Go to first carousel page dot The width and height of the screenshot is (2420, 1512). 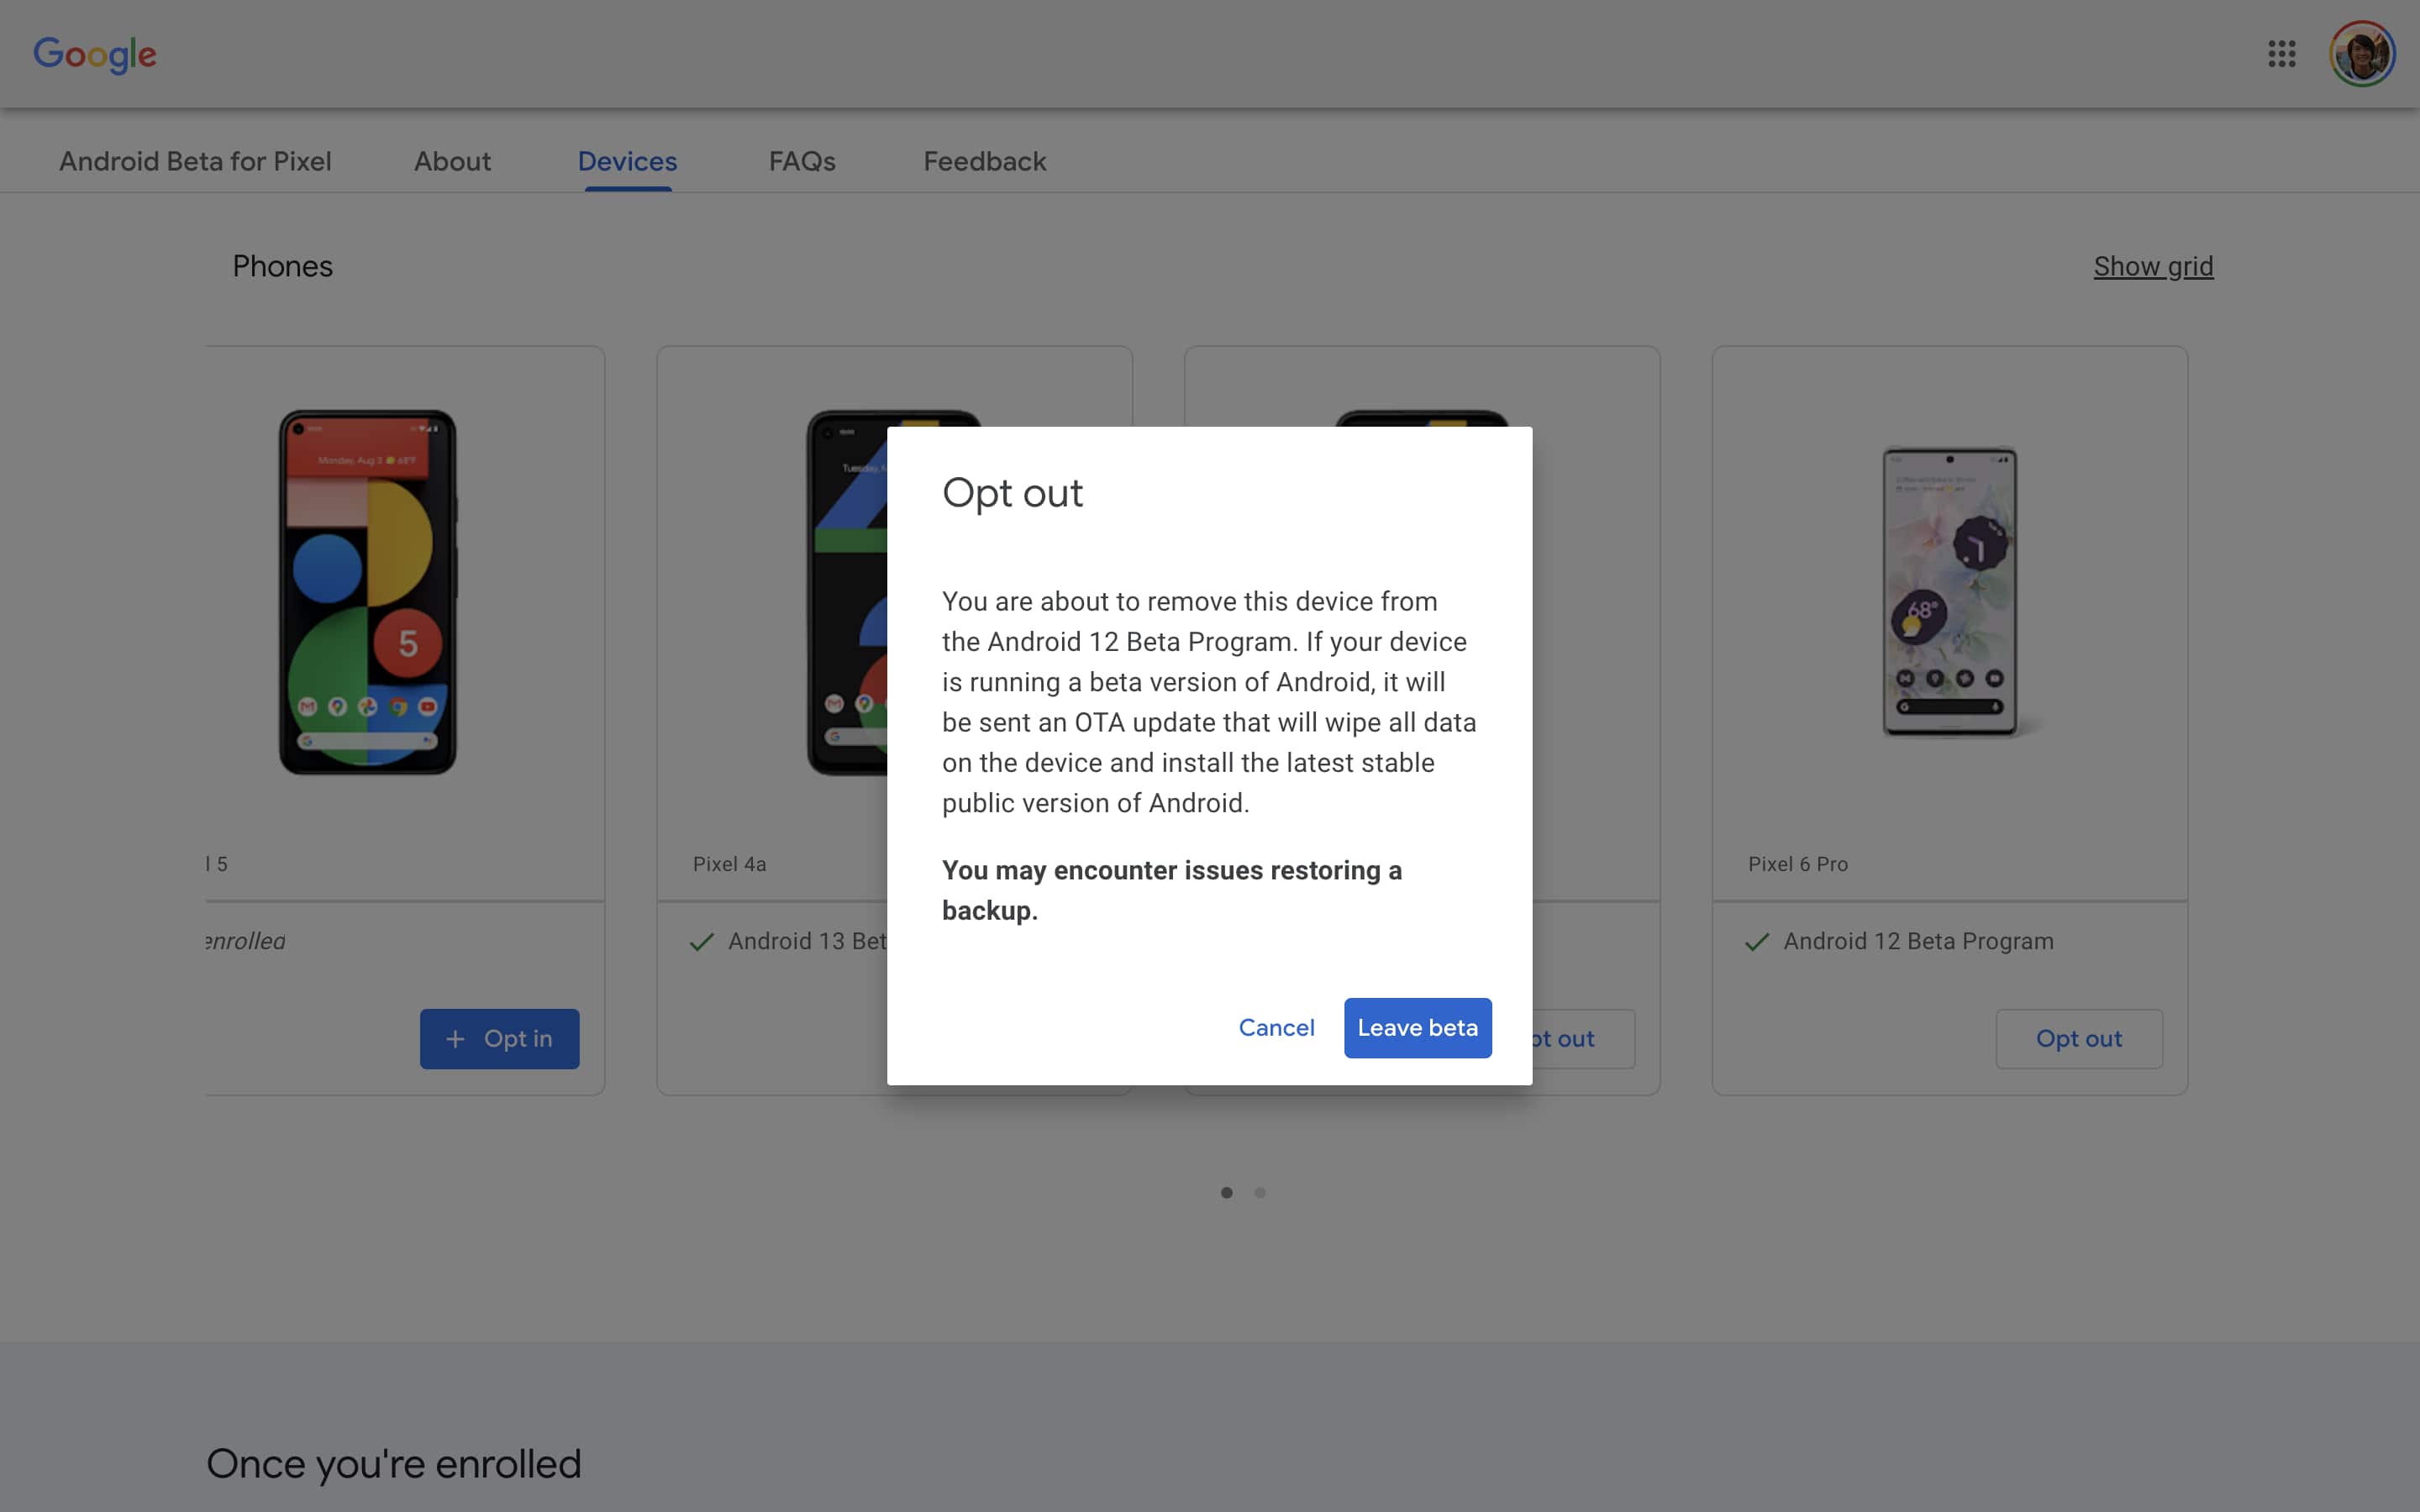click(1227, 1192)
